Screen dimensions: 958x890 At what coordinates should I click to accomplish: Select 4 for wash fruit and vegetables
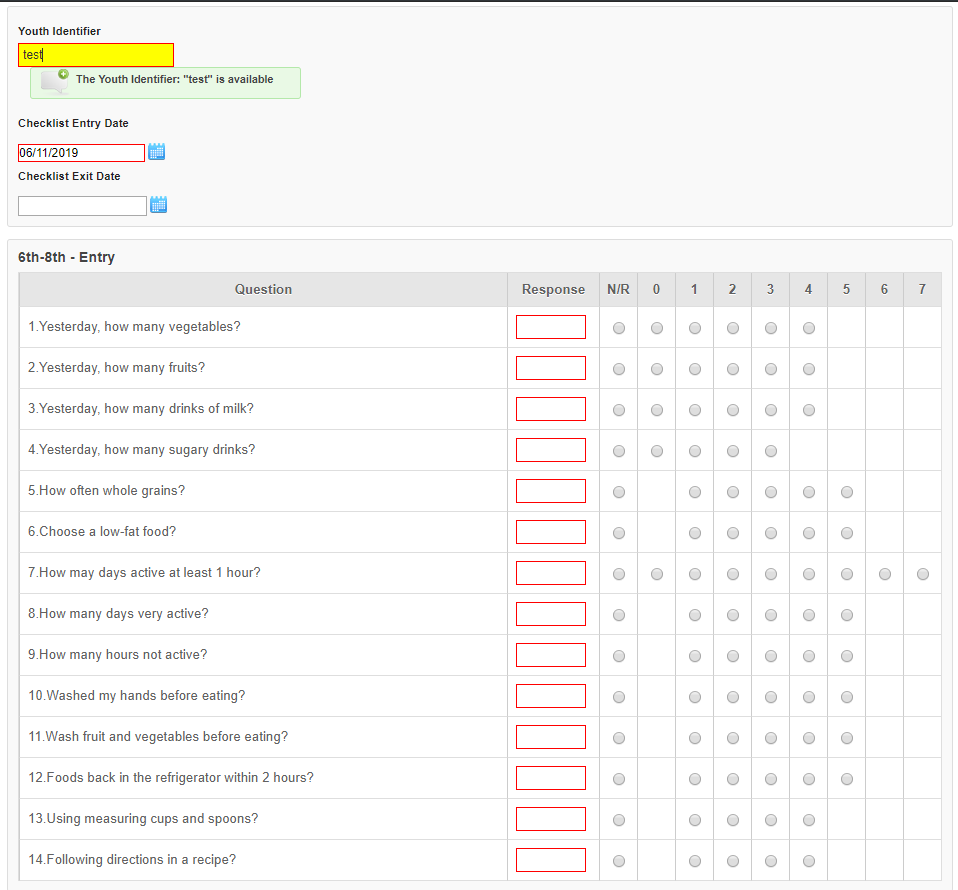click(809, 737)
